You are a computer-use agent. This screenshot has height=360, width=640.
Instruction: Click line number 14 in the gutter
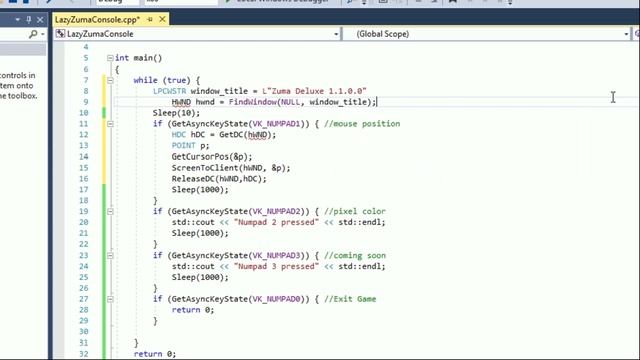coord(84,157)
